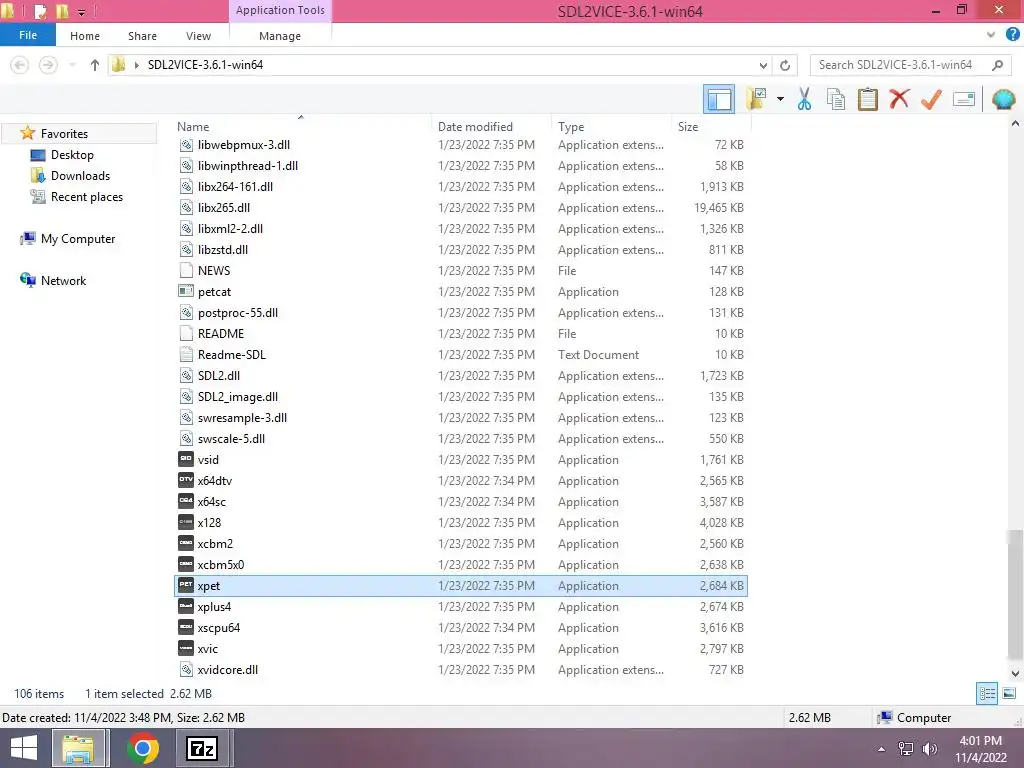The image size is (1024, 768).
Task: Select the x64sc application icon
Action: (186, 501)
